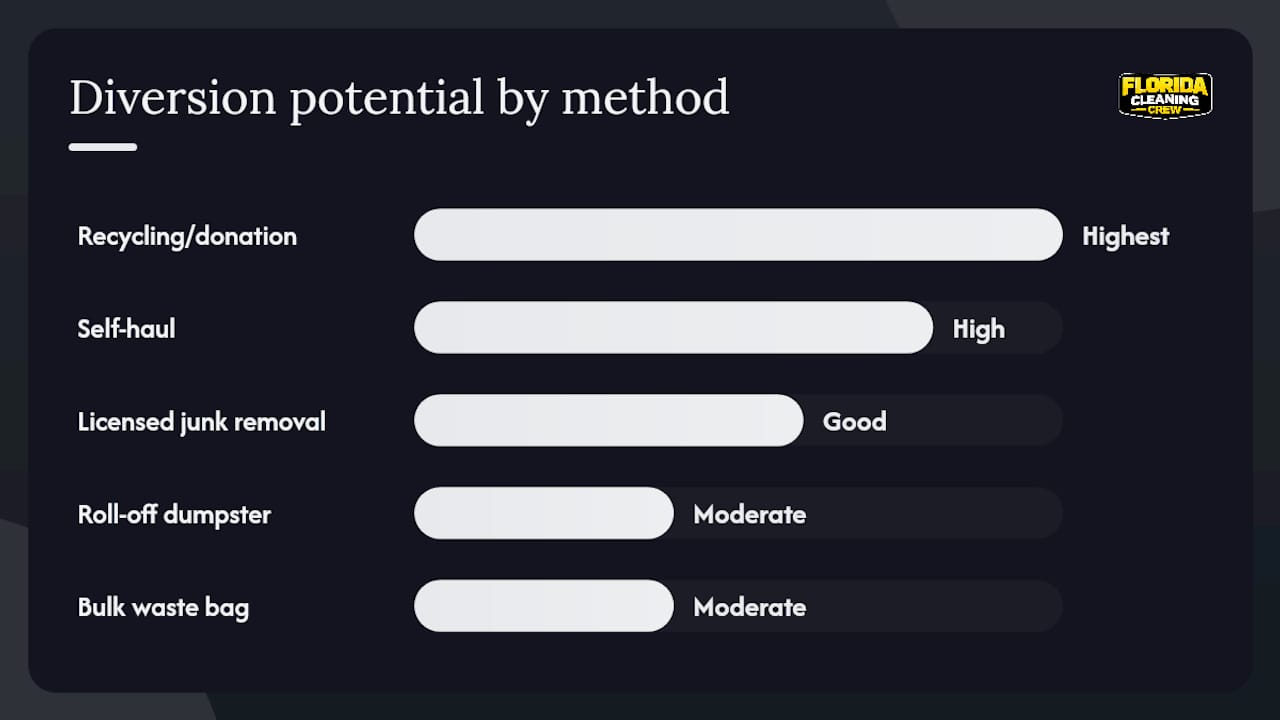Click the Bulk waste bag progress bar
The image size is (1280, 720).
543,606
